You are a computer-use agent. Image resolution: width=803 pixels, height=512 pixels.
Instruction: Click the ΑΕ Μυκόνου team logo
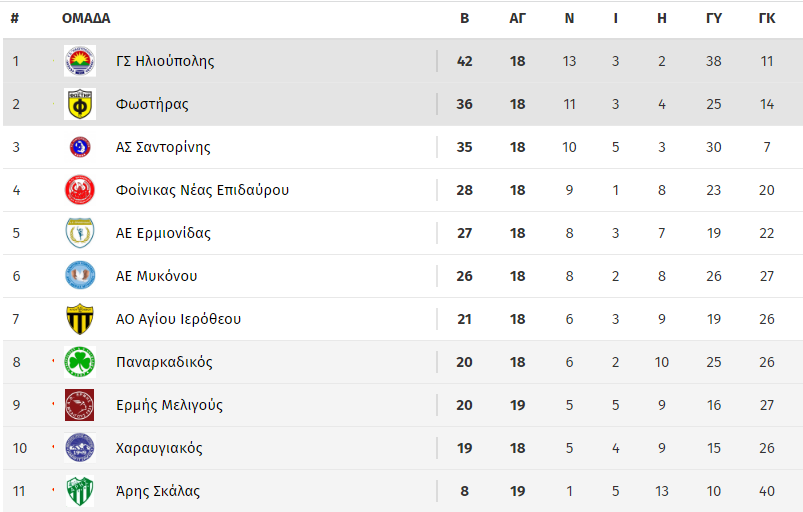point(80,276)
